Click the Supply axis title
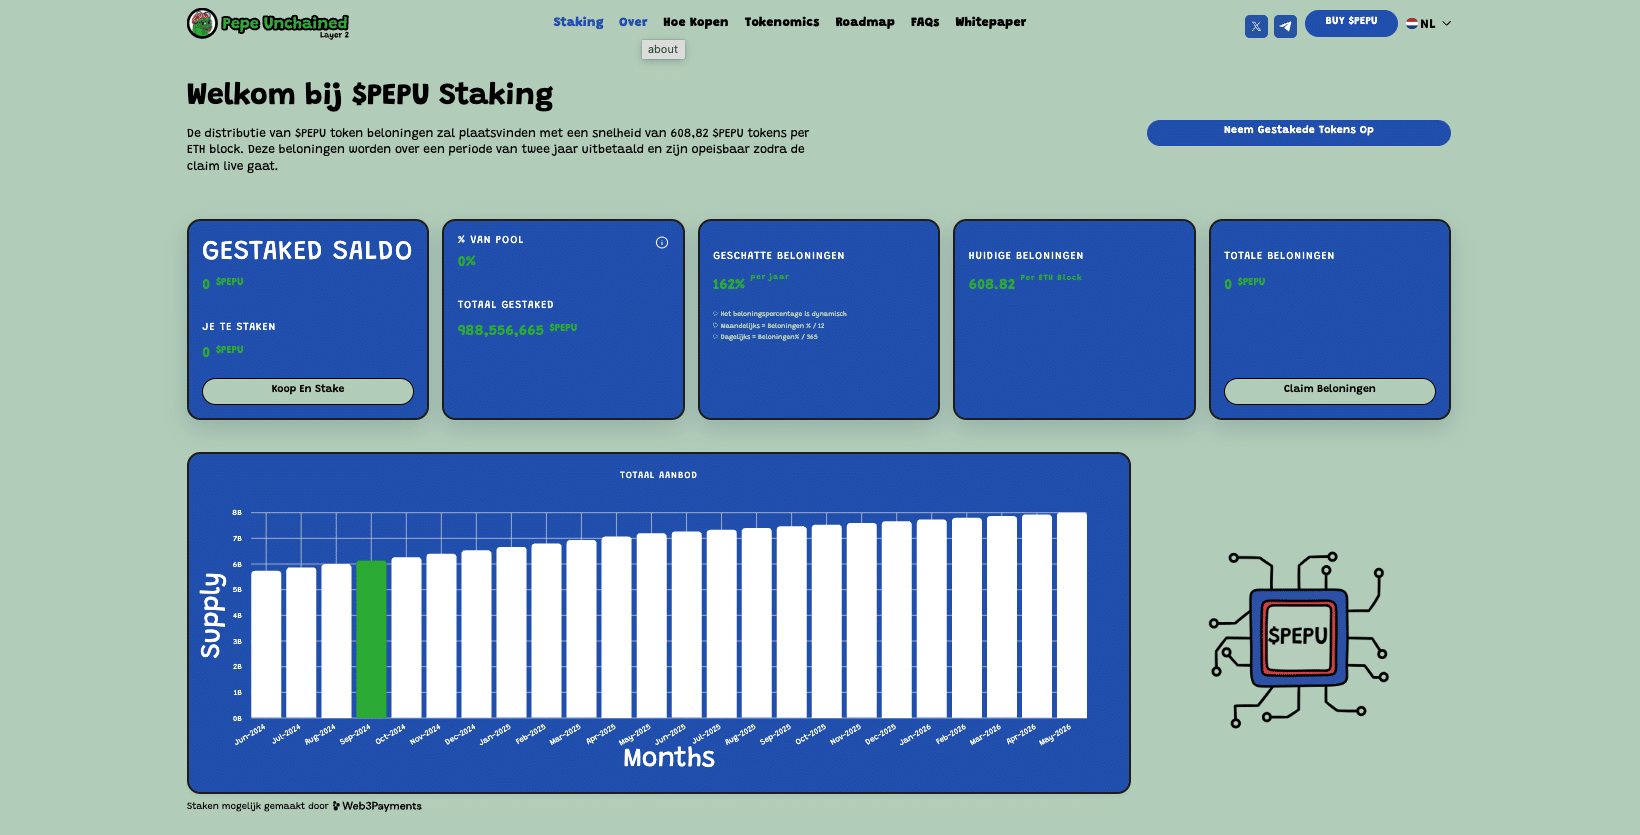Viewport: 1640px width, 835px height. (x=211, y=615)
